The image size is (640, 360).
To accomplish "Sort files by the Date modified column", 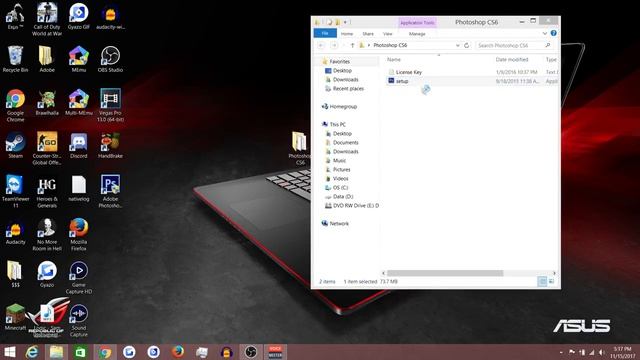I will pyautogui.click(x=512, y=60).
